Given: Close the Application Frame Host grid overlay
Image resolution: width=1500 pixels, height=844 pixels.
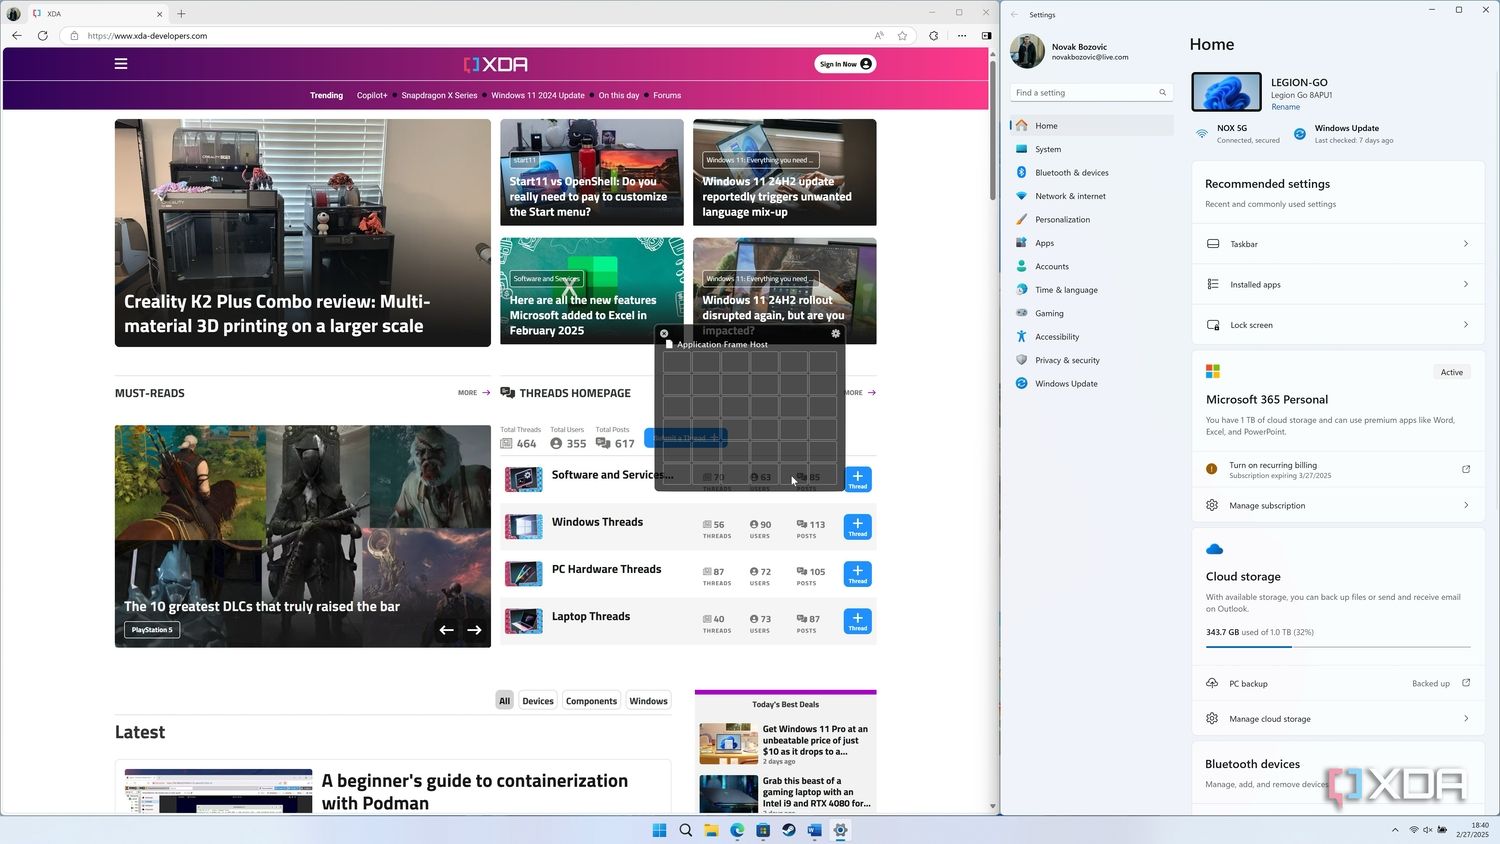Looking at the screenshot, I should coord(664,334).
